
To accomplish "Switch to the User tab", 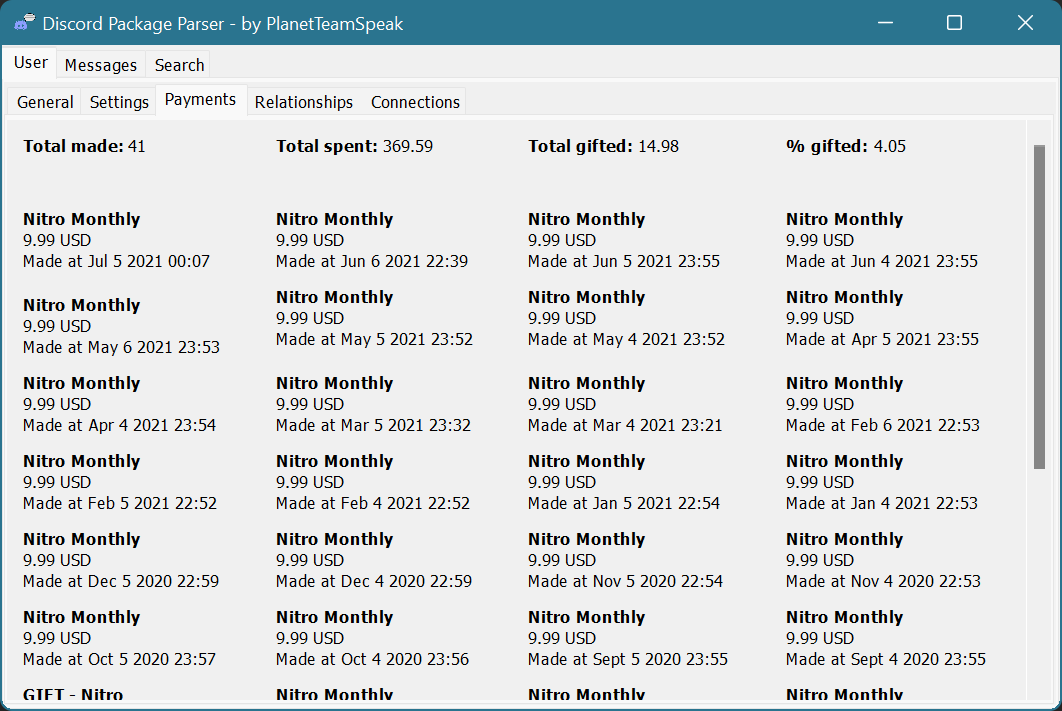I will coord(30,62).
